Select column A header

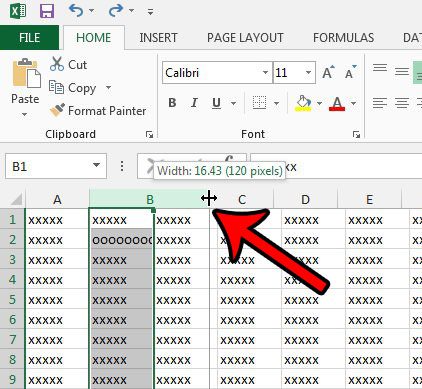pyautogui.click(x=57, y=199)
